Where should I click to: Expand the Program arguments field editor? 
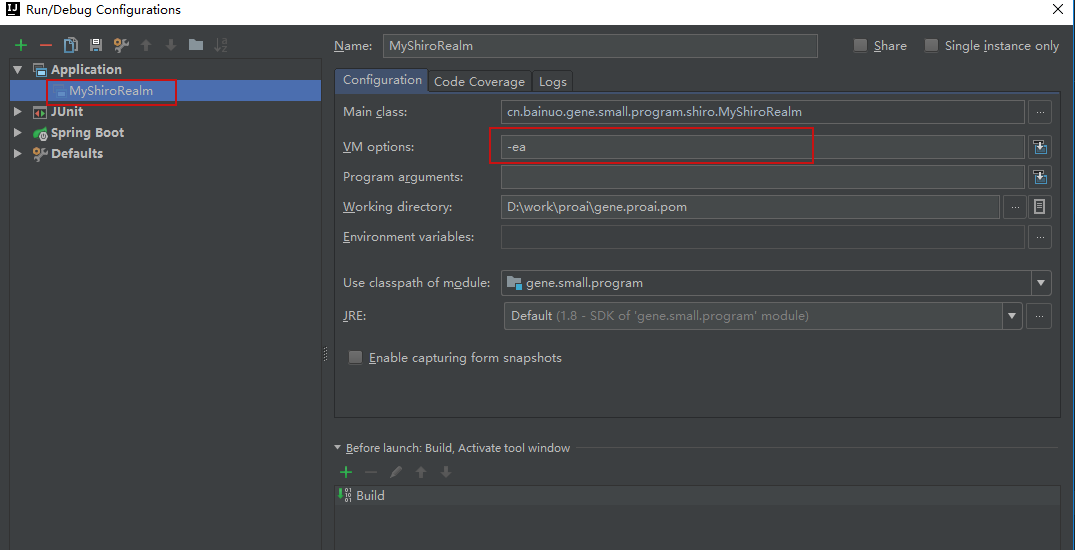pos(1040,177)
